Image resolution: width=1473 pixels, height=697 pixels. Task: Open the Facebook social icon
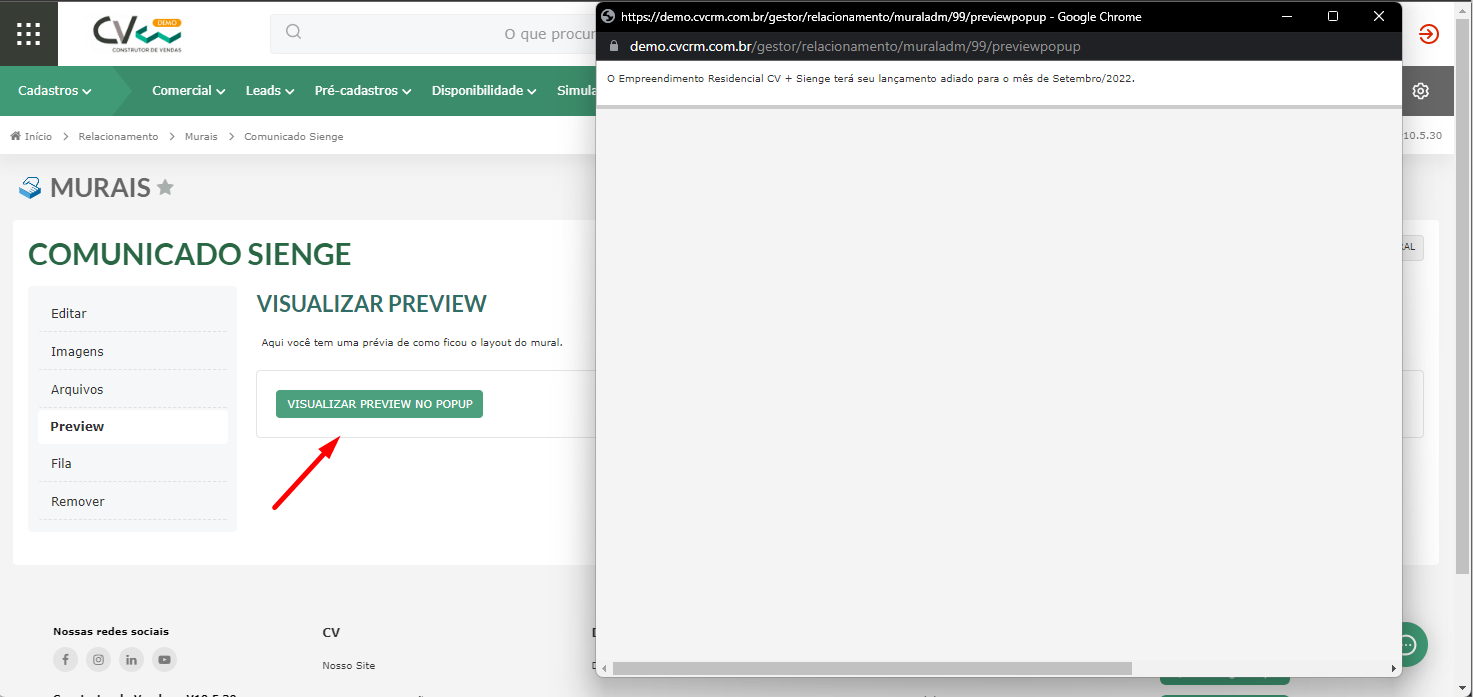(x=65, y=659)
